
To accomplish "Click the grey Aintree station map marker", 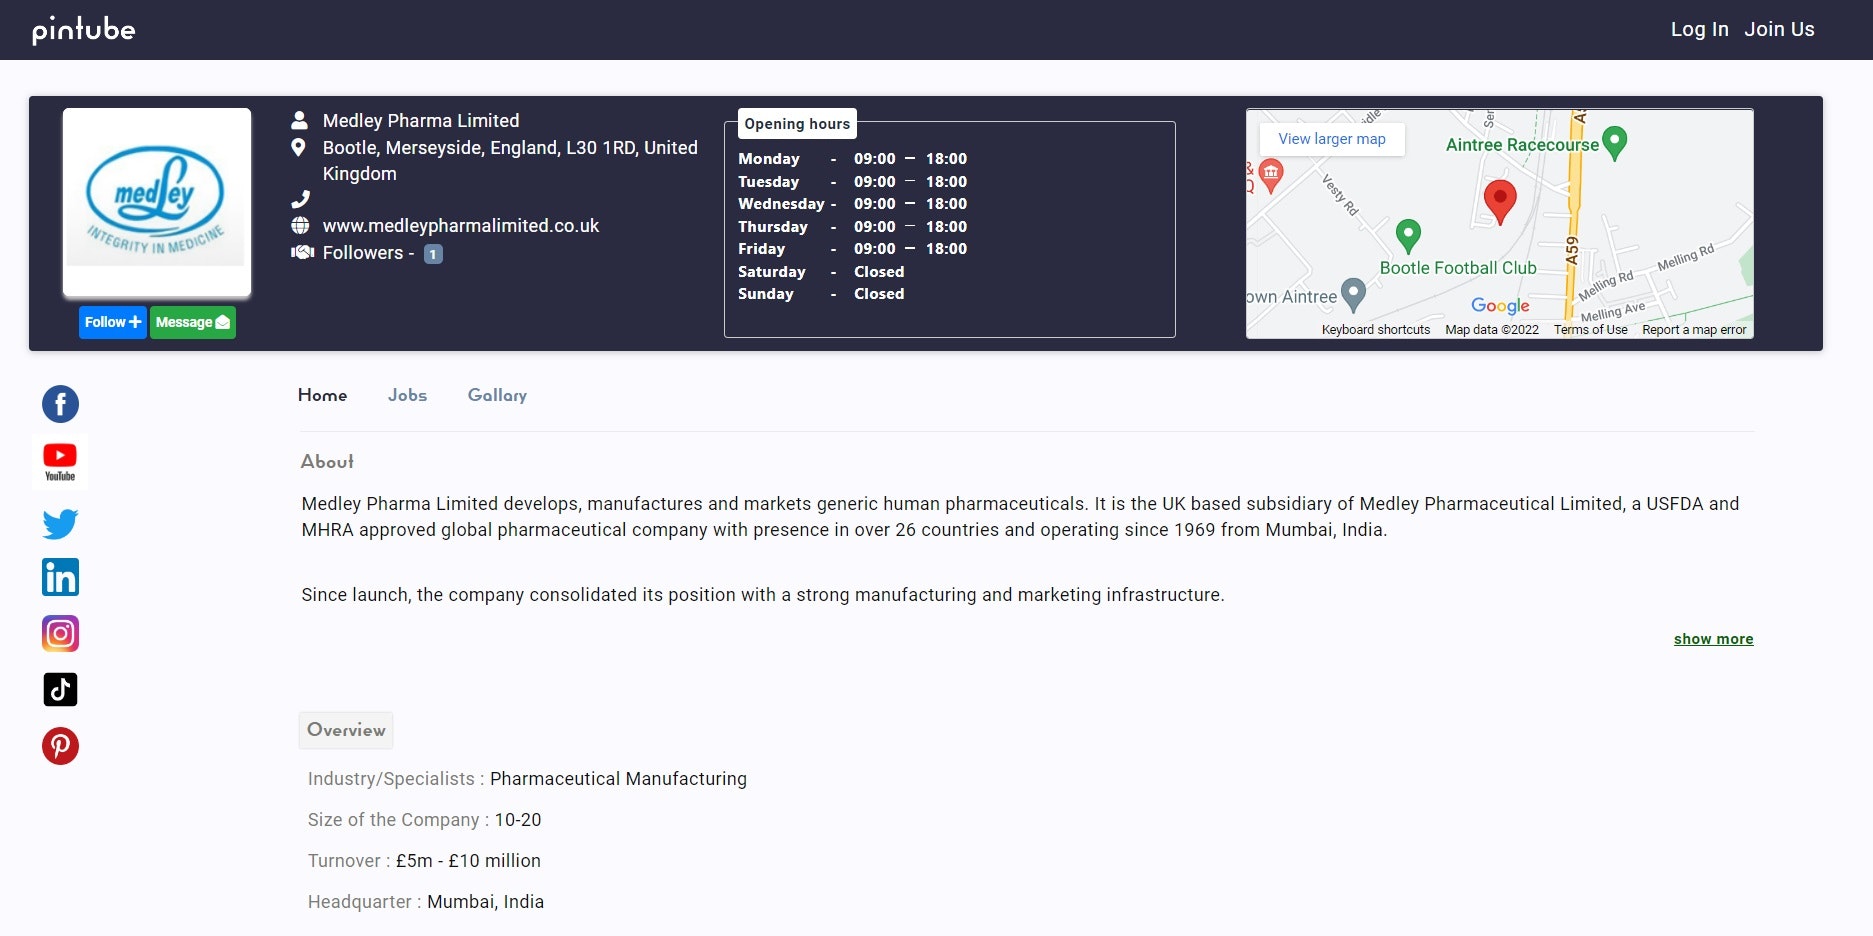I will (x=1352, y=294).
